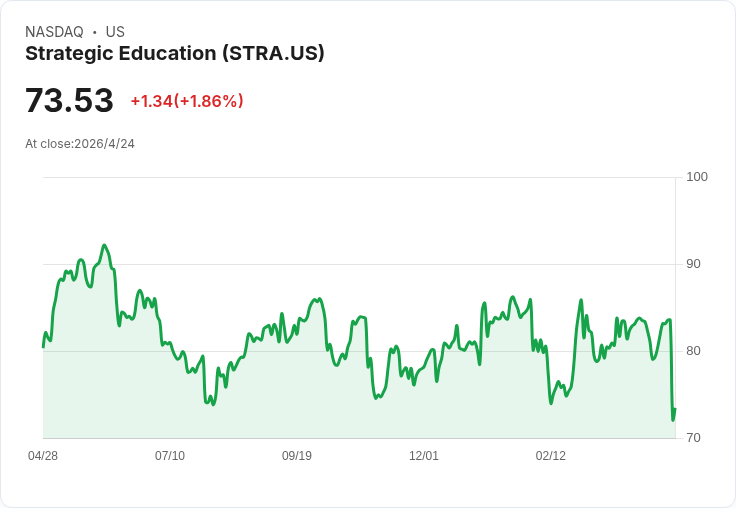Select the 12/01 date on the axis
This screenshot has height=508, width=736.
coord(424,456)
